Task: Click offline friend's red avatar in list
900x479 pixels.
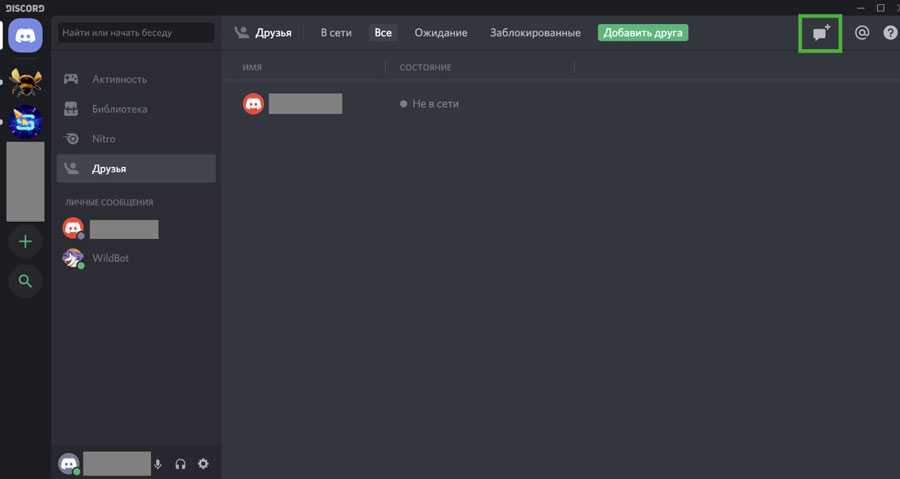Action: 253,104
